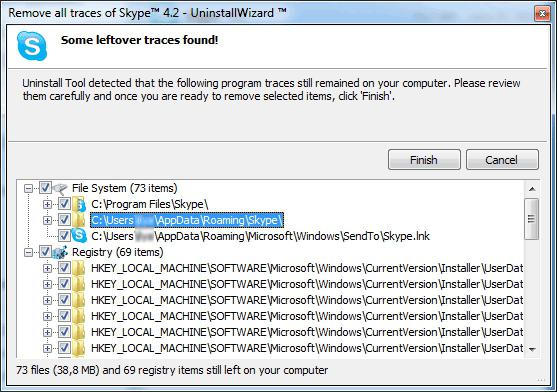Viewport: 557px width, 392px height.
Task: Expand the first HKEY_LOCAL_MACHINE registry entry
Action: (x=47, y=268)
